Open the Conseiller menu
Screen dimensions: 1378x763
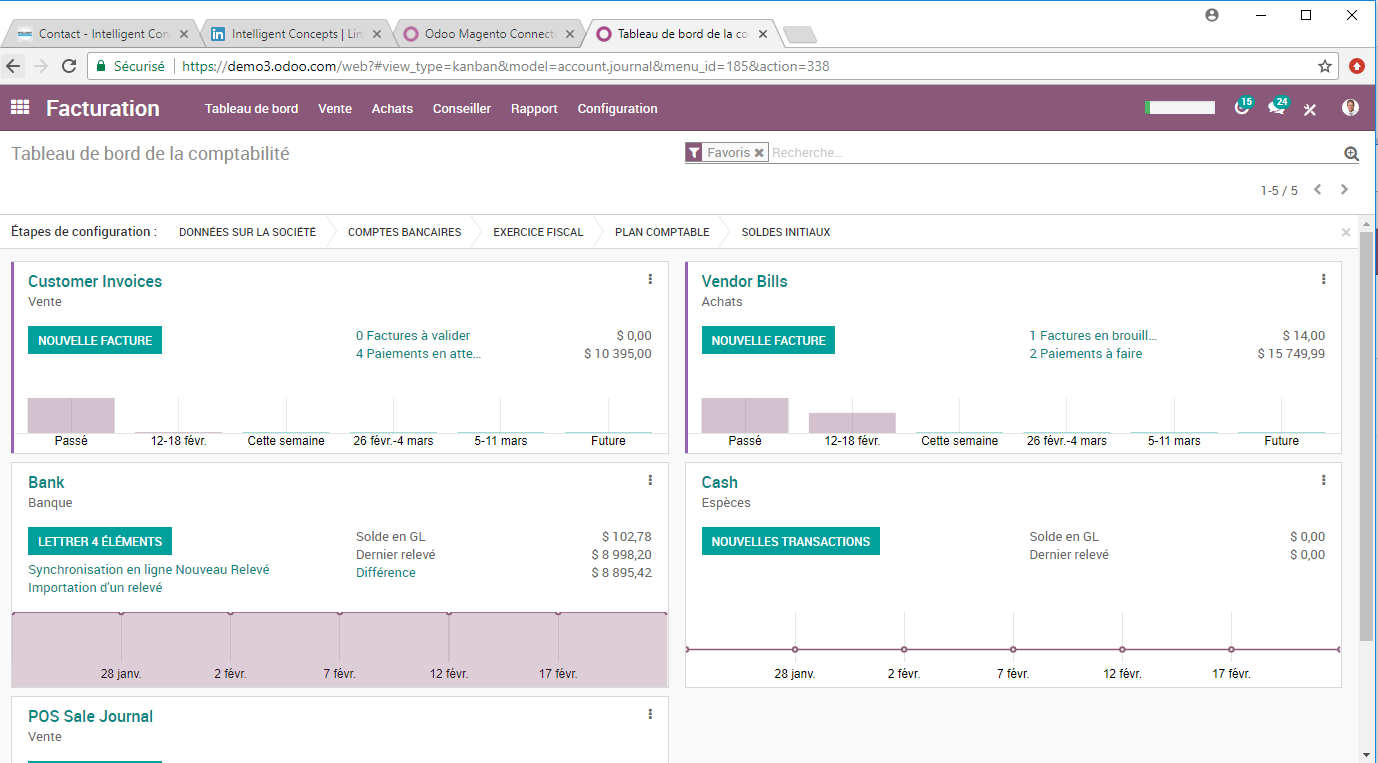(x=461, y=108)
